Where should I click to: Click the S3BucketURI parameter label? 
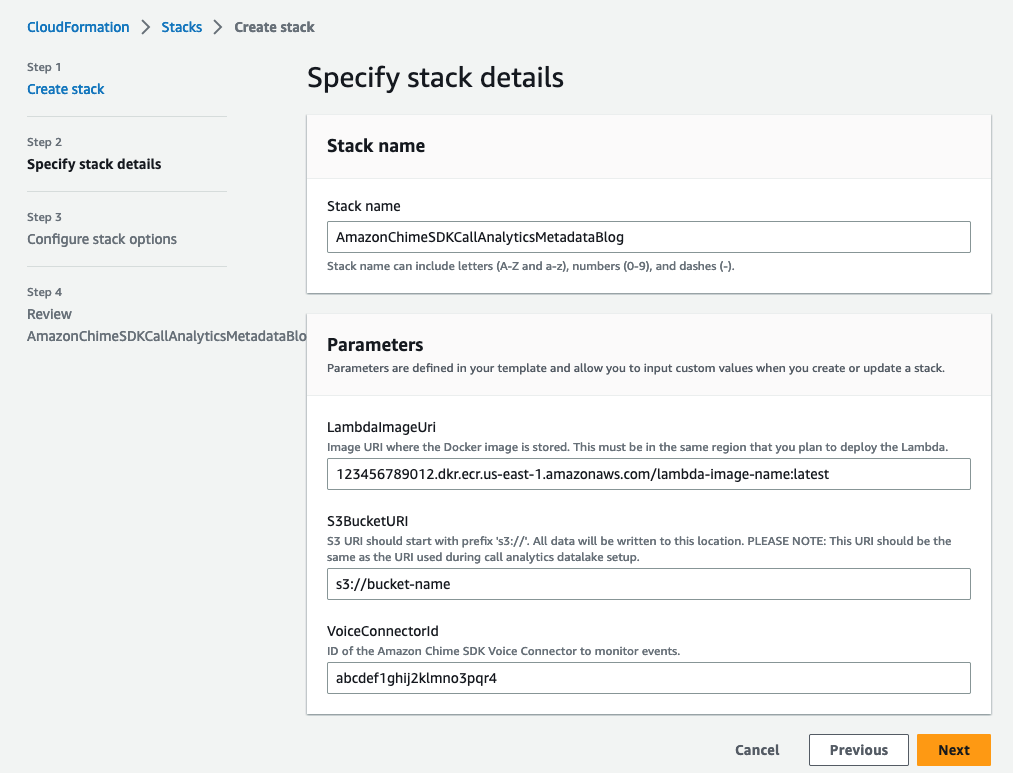point(367,521)
